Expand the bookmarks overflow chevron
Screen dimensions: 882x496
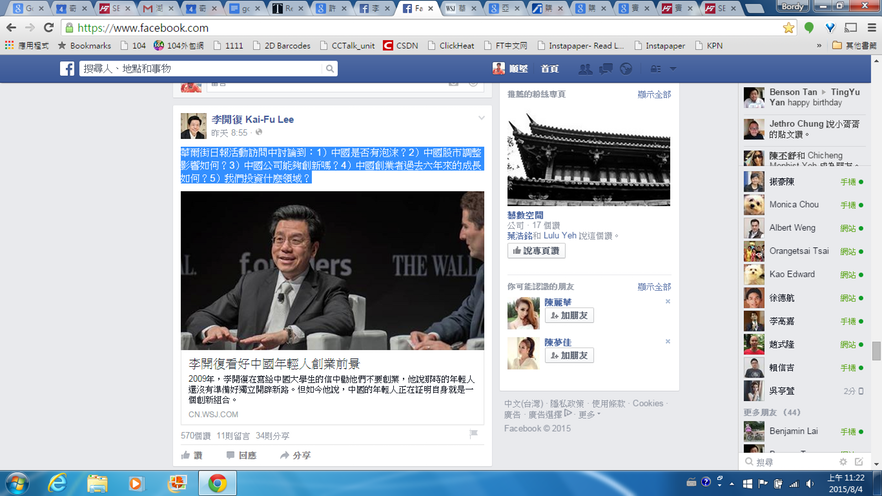tap(819, 46)
